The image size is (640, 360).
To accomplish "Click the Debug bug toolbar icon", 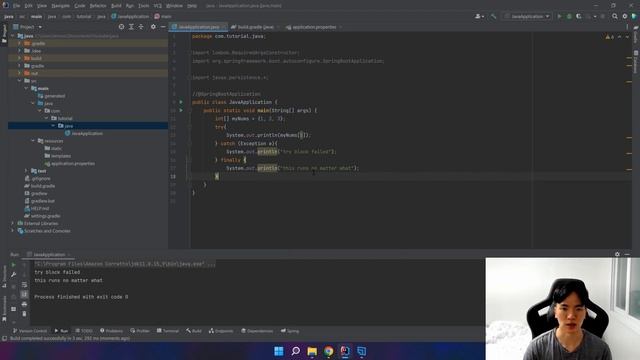I will [x=569, y=16].
